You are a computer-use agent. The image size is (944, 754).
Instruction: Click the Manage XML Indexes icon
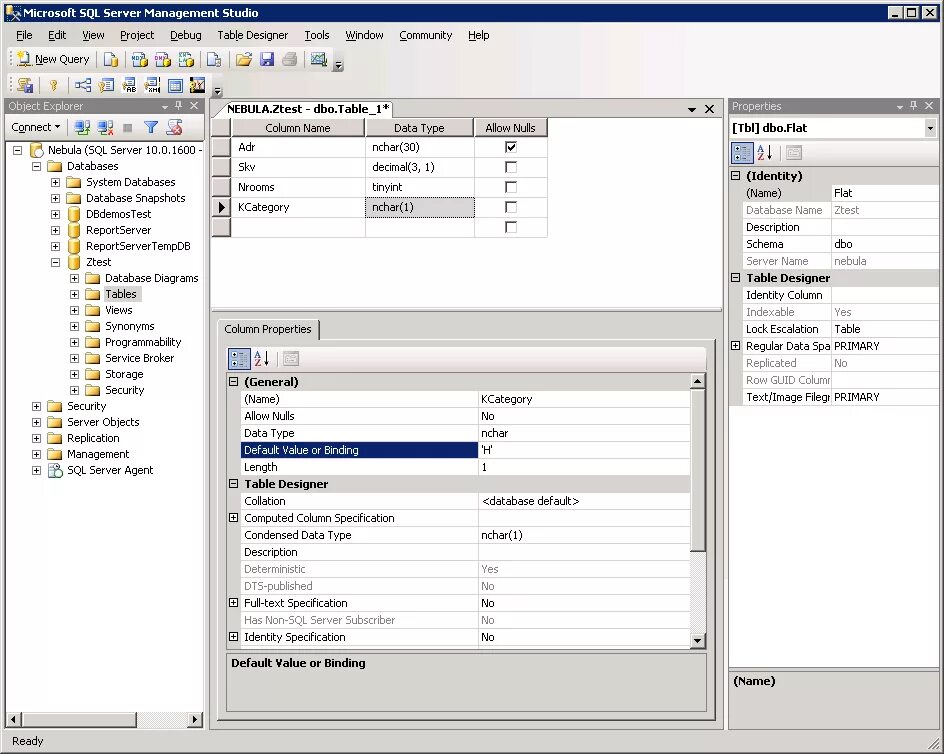[x=152, y=85]
